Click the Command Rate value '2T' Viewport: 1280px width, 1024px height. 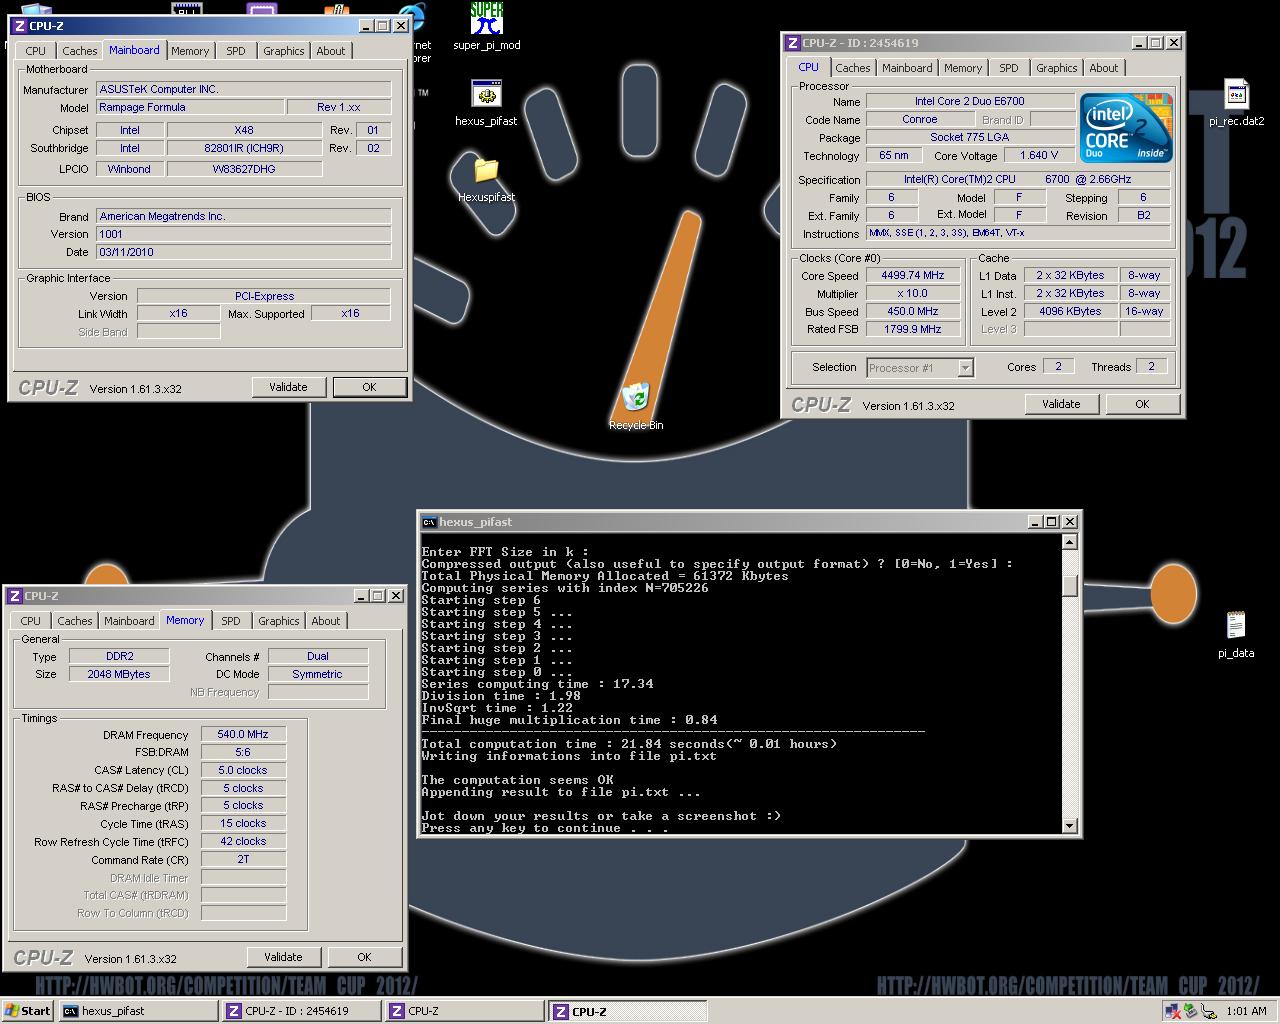click(x=243, y=860)
